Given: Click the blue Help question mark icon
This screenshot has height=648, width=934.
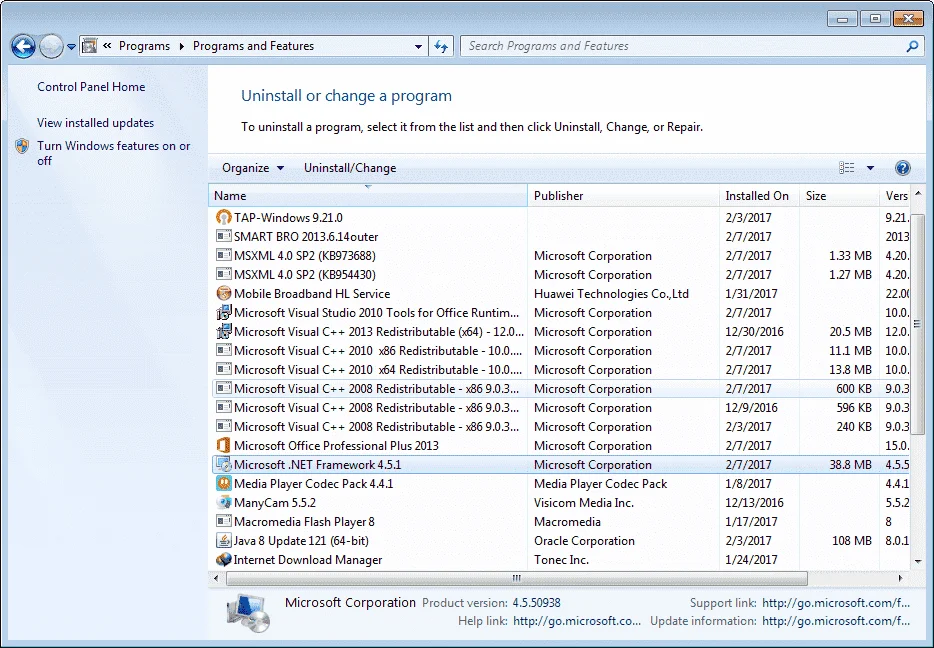Looking at the screenshot, I should (x=902, y=168).
